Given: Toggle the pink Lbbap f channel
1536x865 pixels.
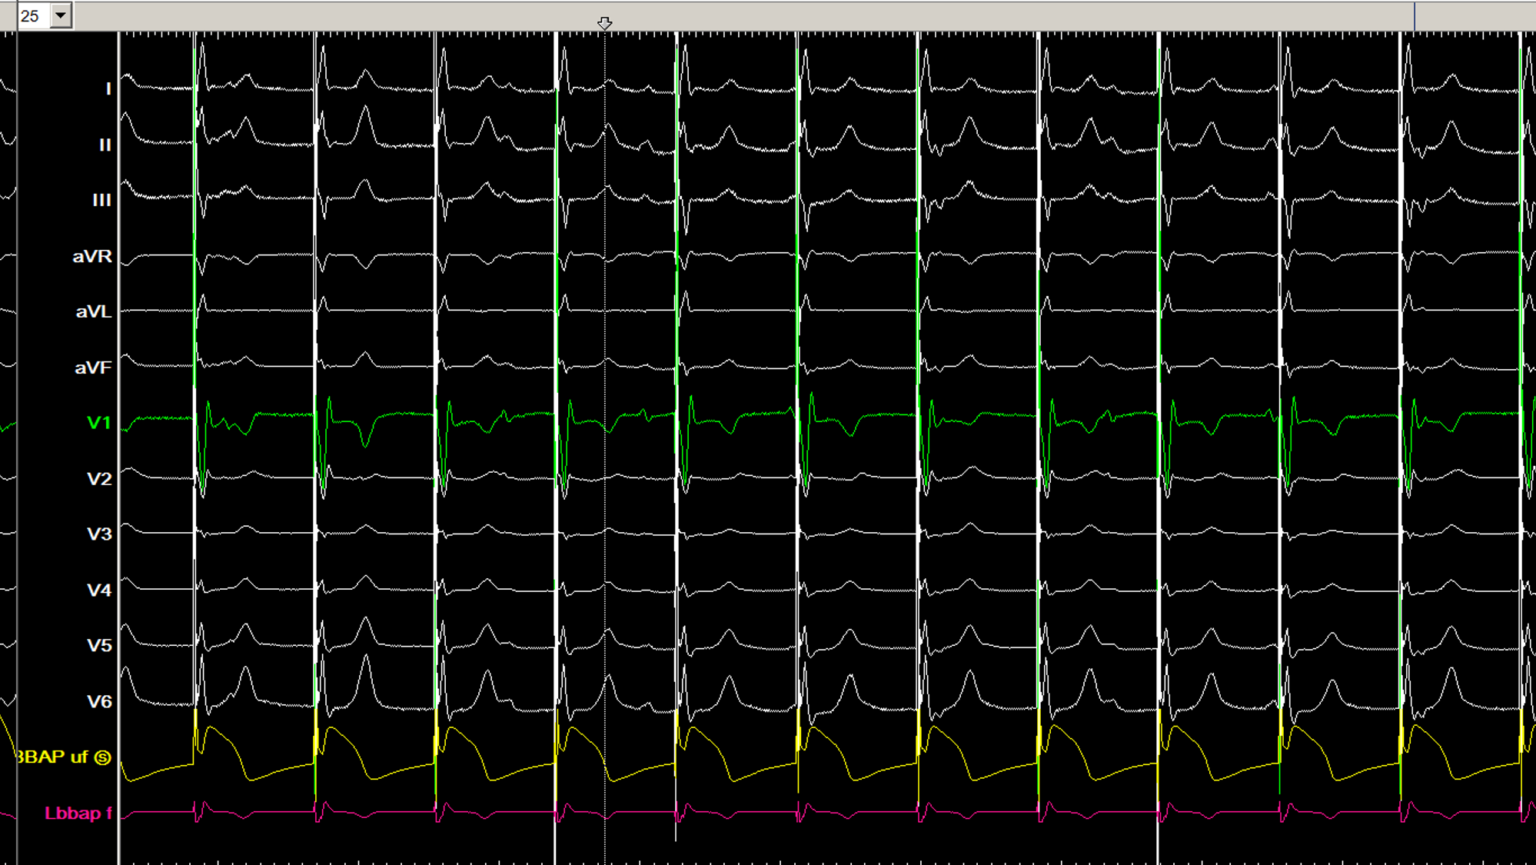Looking at the screenshot, I should (x=77, y=813).
